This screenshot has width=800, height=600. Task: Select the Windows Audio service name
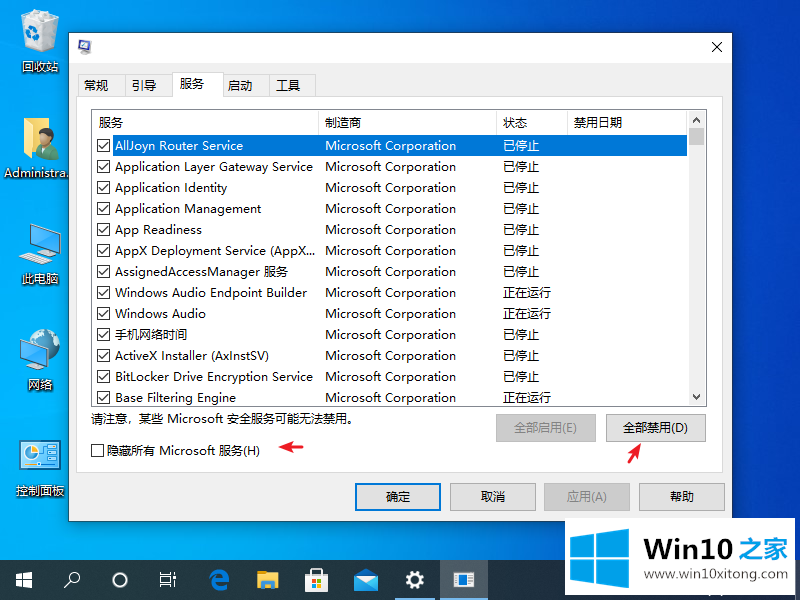(160, 313)
